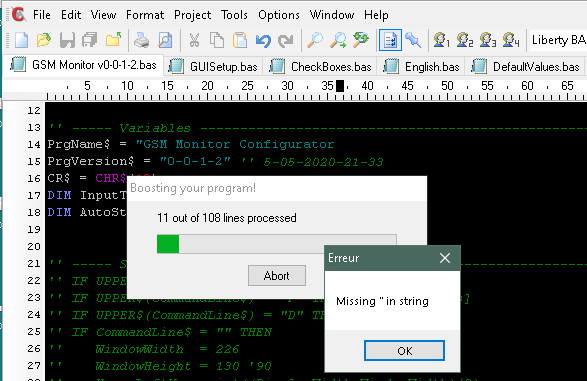Switch to the GUISetup.bas tab
The width and height of the screenshot is (587, 381).
point(213,67)
